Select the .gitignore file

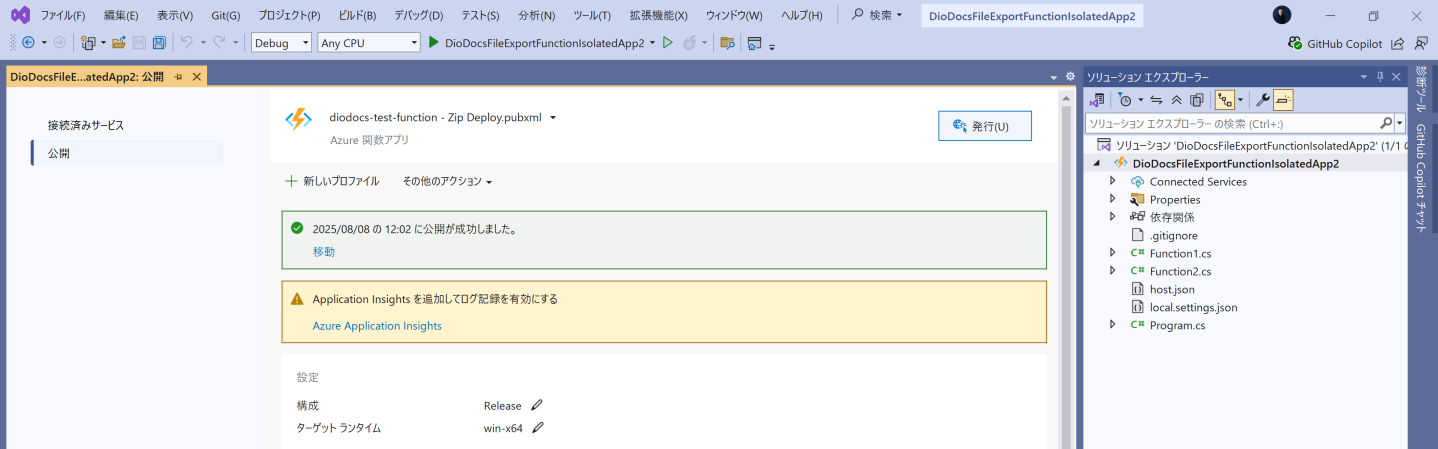pyautogui.click(x=1173, y=235)
